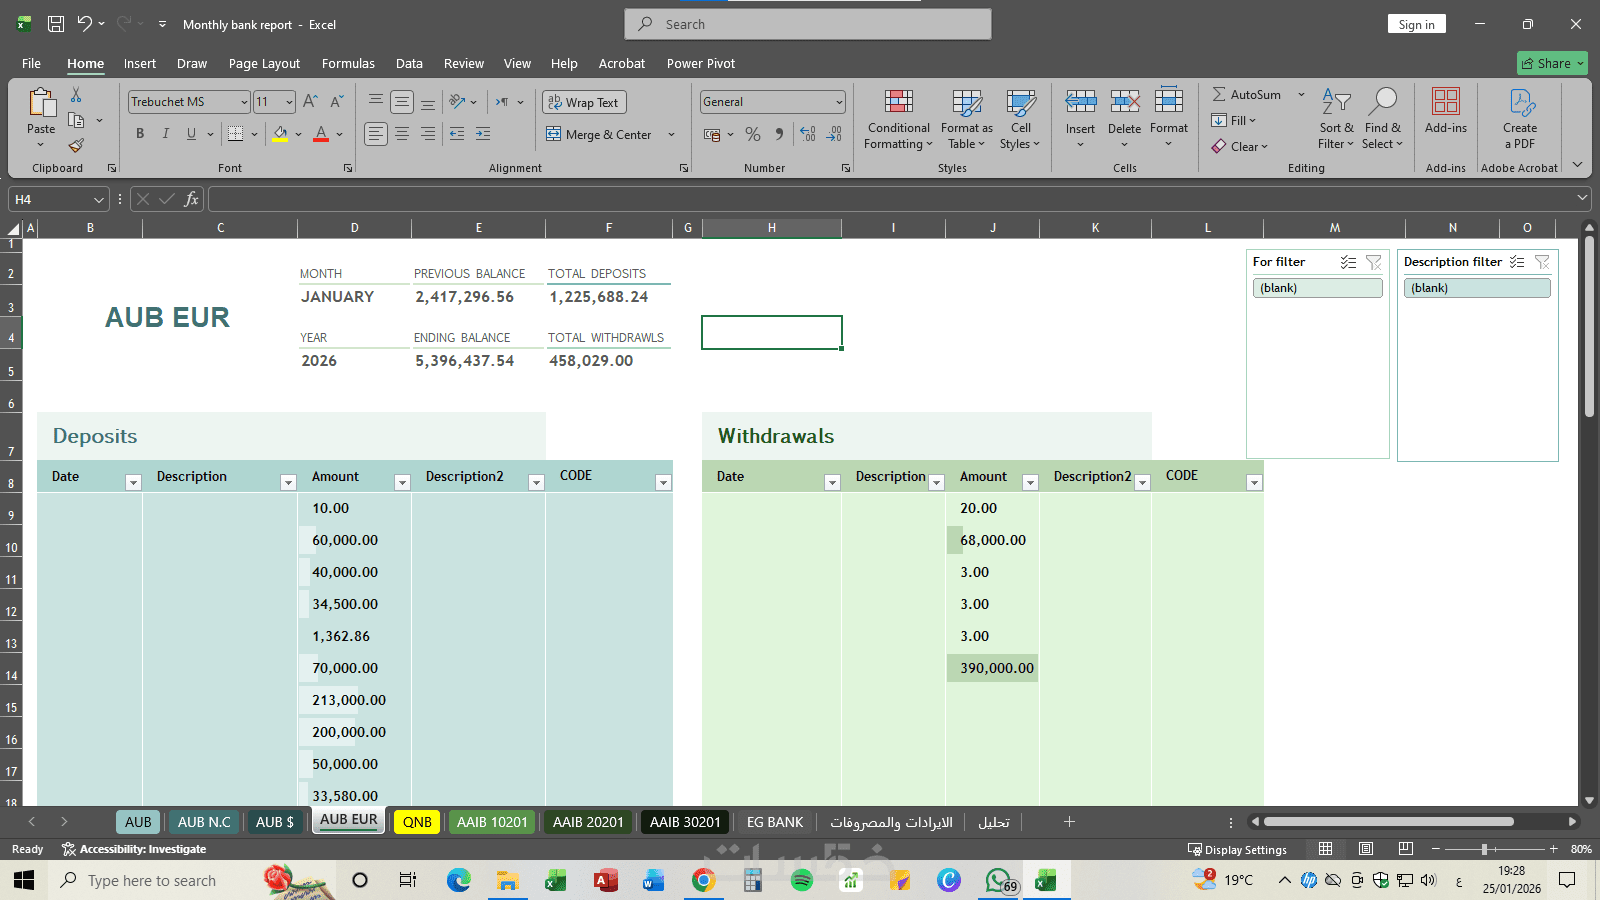Click the Save icon in title bar
This screenshot has width=1600, height=900.
coord(56,24)
